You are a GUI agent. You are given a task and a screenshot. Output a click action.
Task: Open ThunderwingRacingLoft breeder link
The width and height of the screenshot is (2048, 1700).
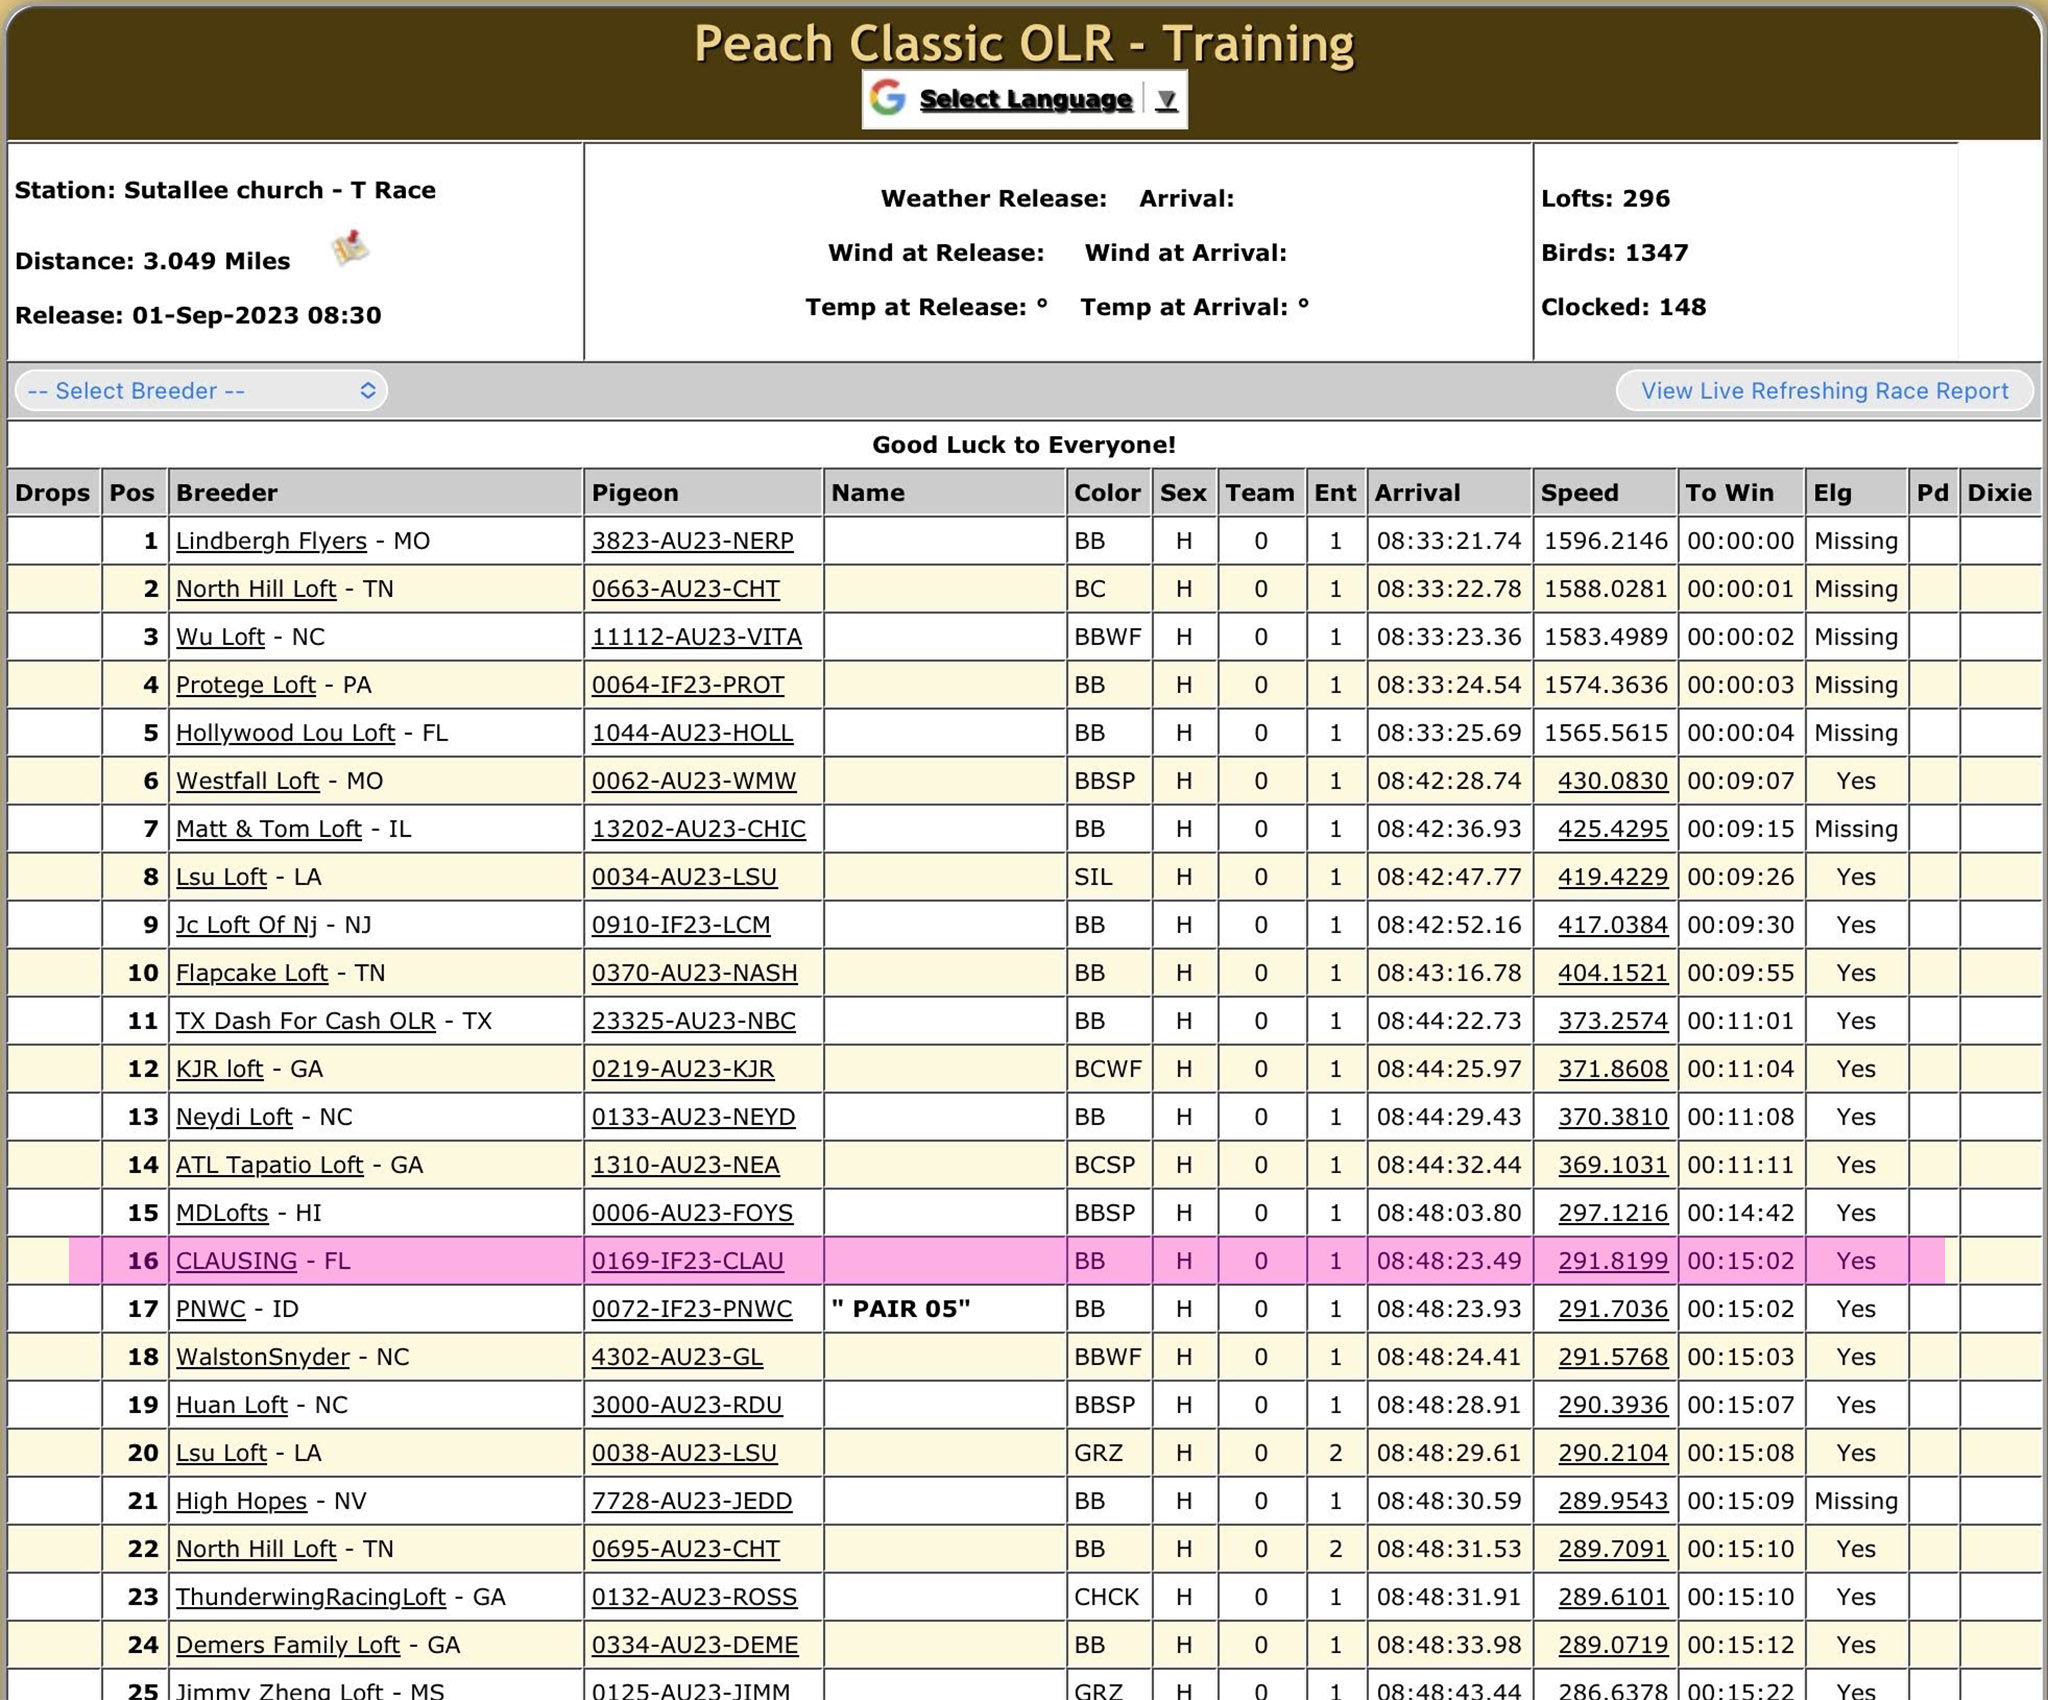coord(310,1597)
